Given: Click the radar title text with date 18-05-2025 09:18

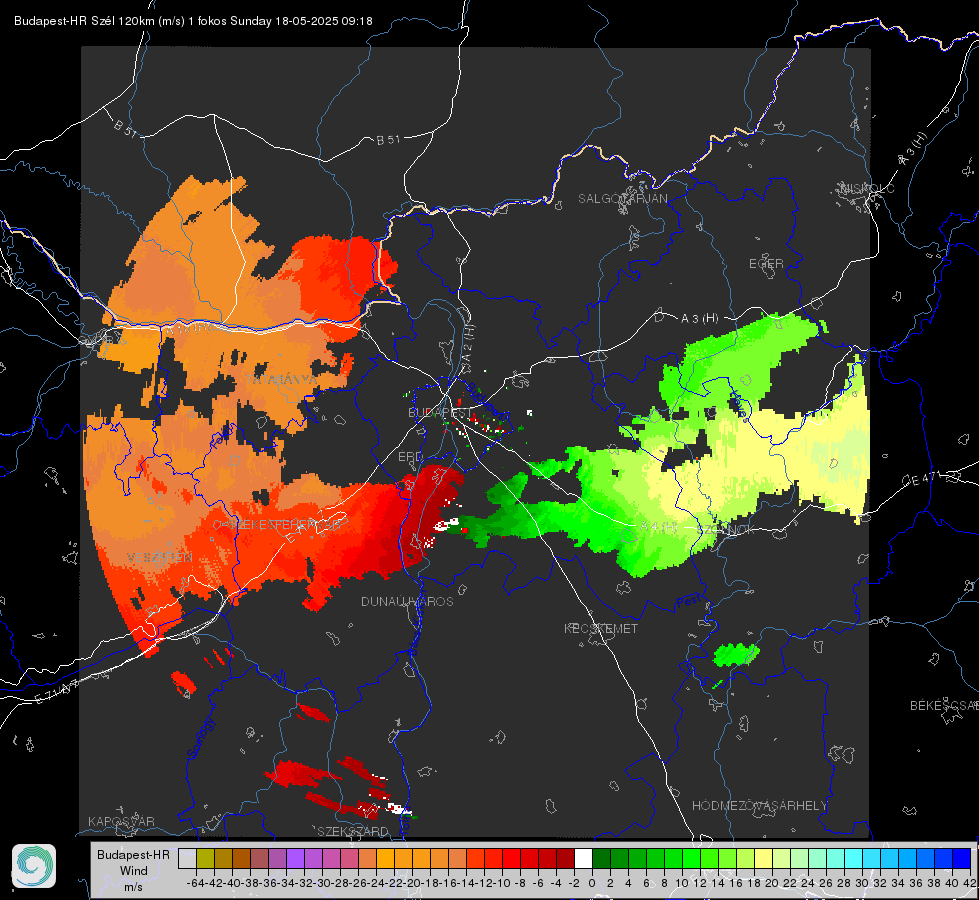Looking at the screenshot, I should pyautogui.click(x=194, y=21).
